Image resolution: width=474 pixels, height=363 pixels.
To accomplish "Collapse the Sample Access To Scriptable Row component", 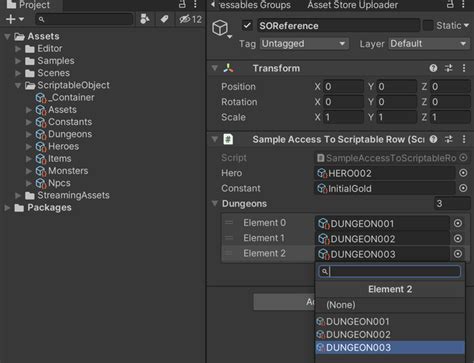I will point(215,139).
